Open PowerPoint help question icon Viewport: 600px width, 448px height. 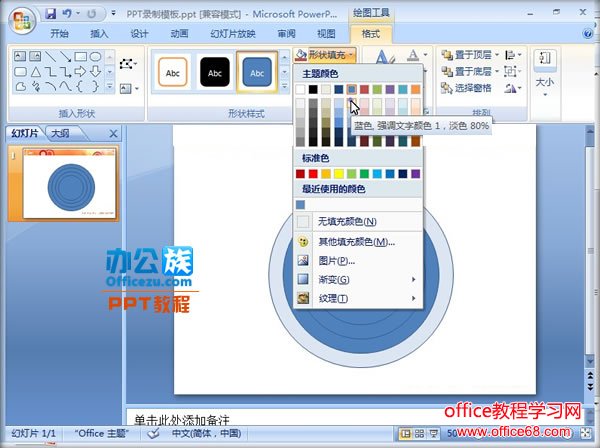pos(588,34)
